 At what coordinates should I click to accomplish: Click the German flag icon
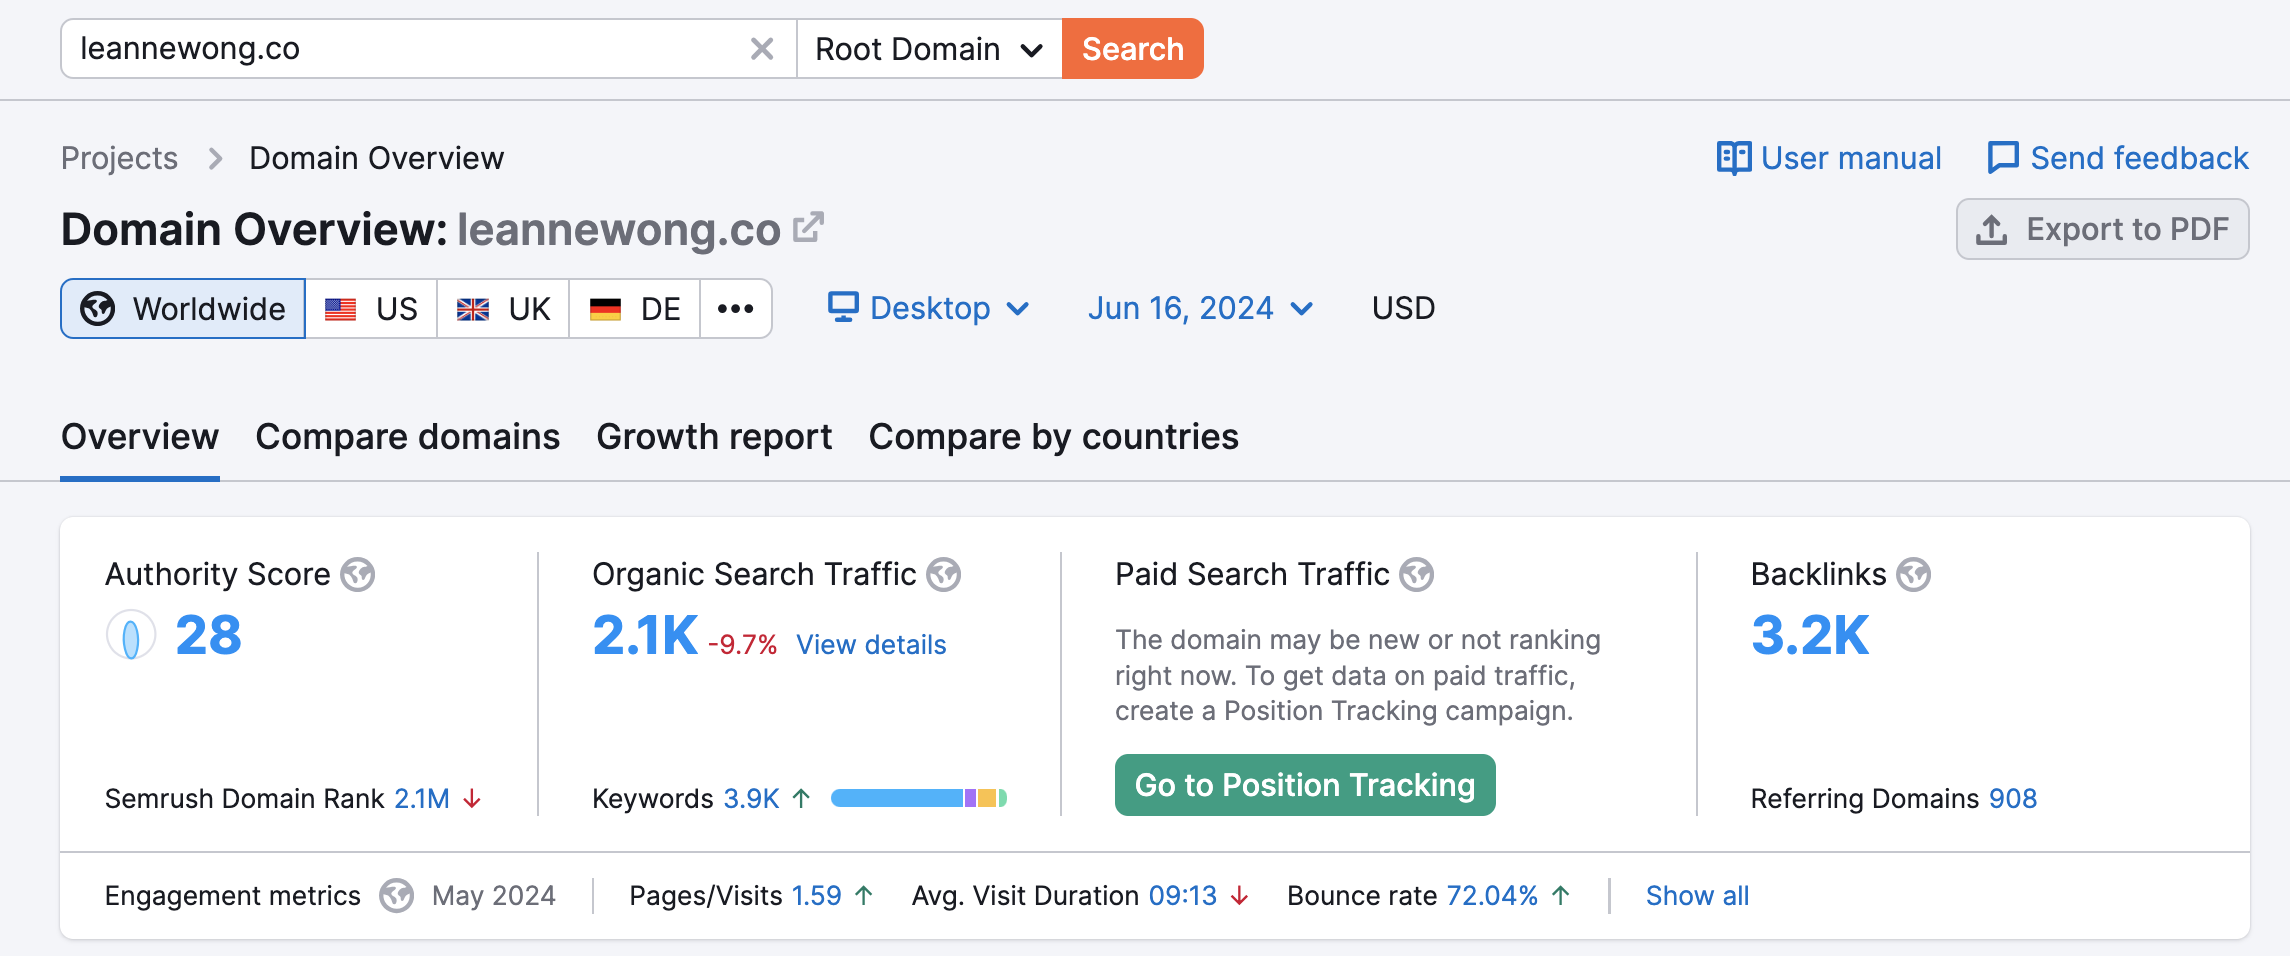[x=605, y=310]
